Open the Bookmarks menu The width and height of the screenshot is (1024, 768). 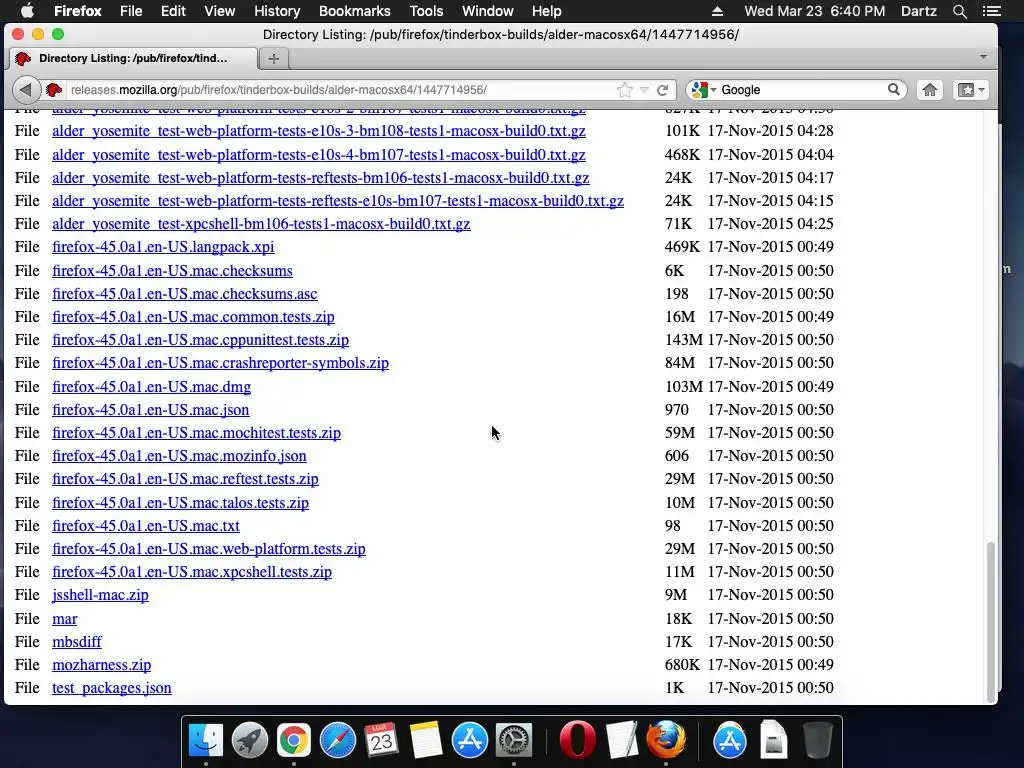(x=355, y=11)
